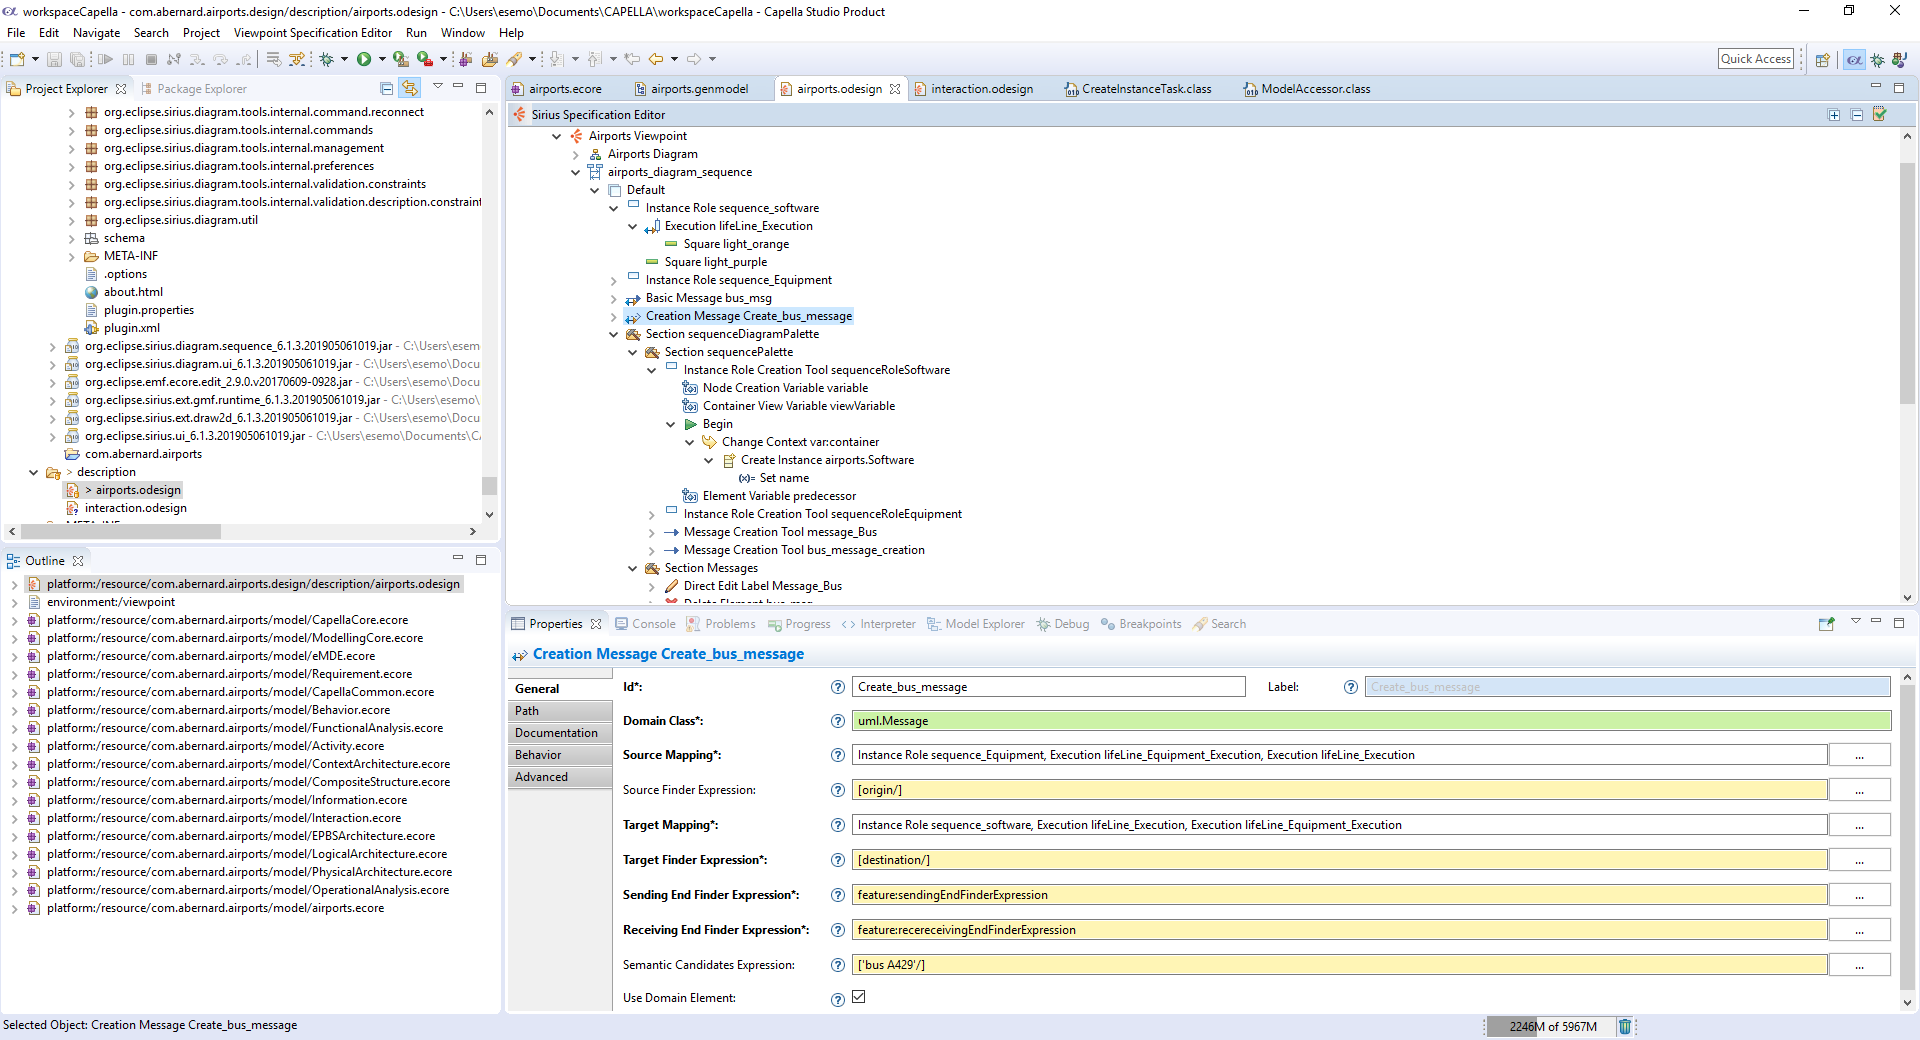Click help icon next to Domain Class
This screenshot has height=1040, width=1920.
tap(838, 721)
